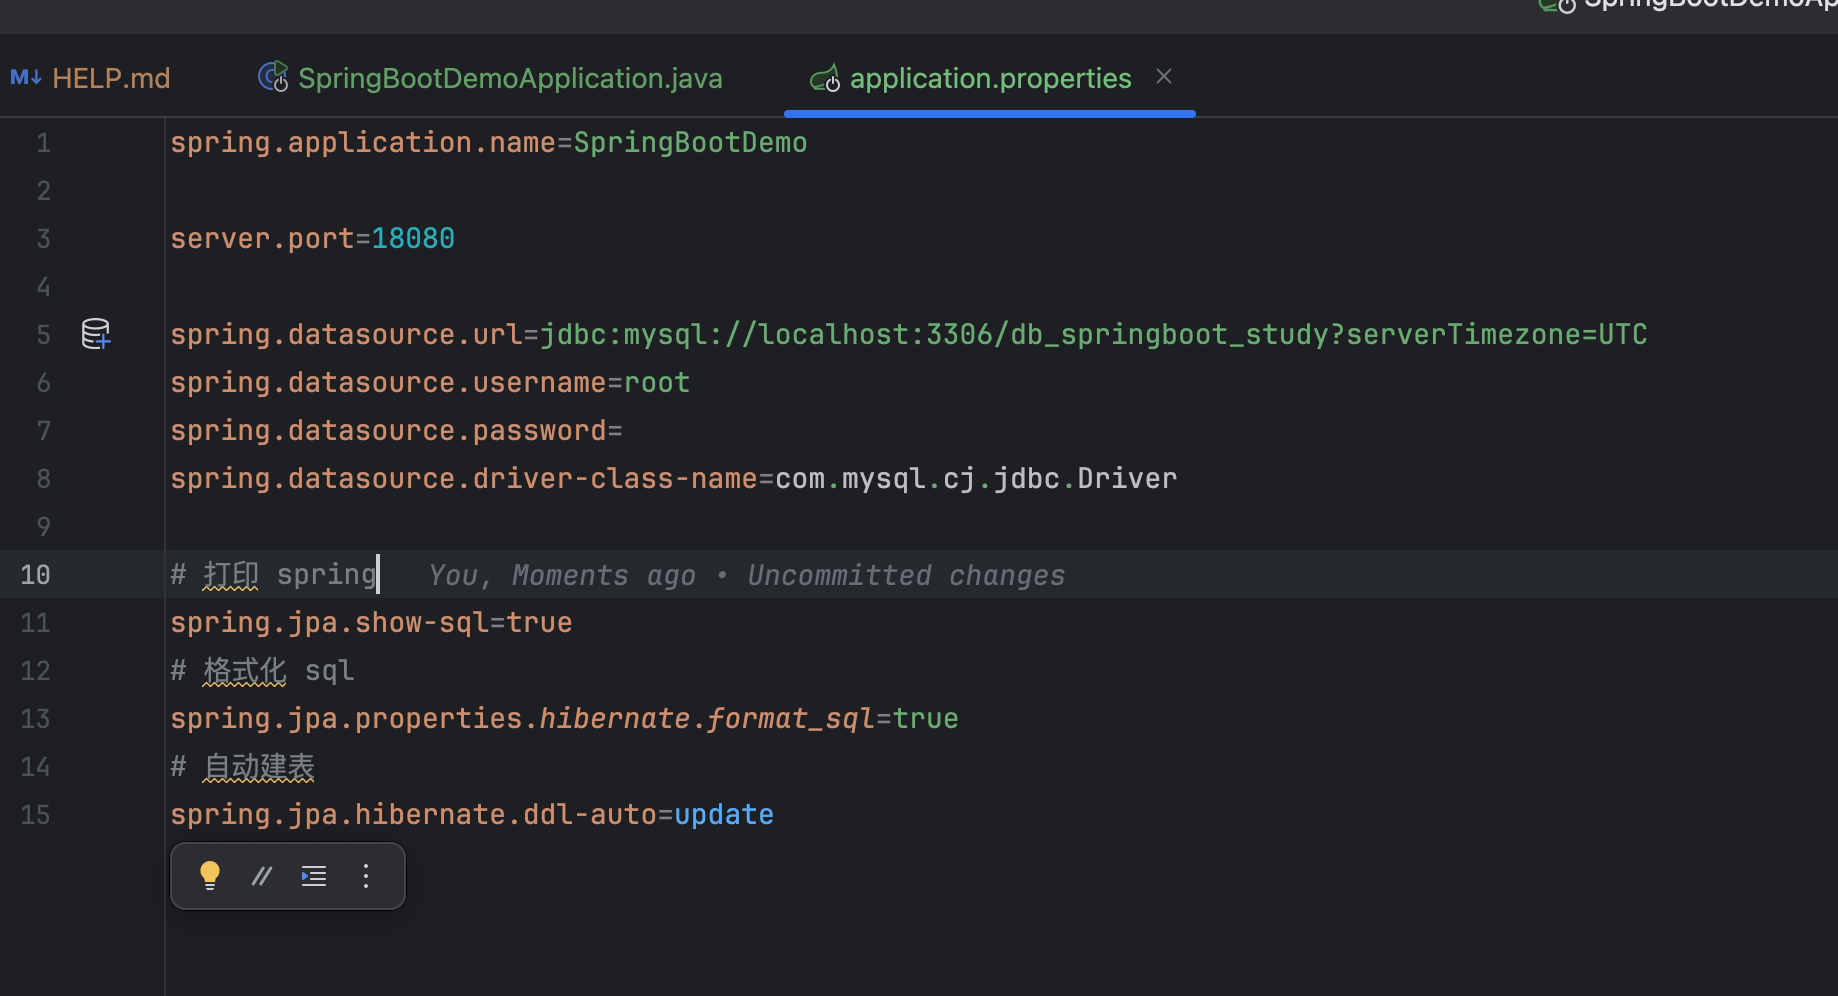This screenshot has width=1838, height=996.
Task: Click the Java class icon on SpringBootDemoApplication tab
Action: tap(273, 77)
